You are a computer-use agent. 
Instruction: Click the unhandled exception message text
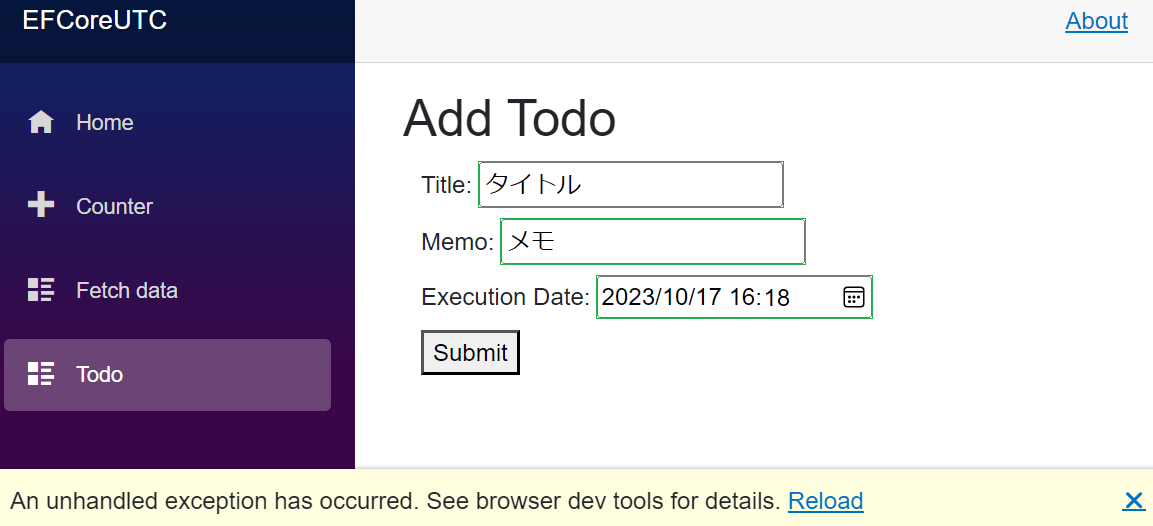click(x=395, y=501)
